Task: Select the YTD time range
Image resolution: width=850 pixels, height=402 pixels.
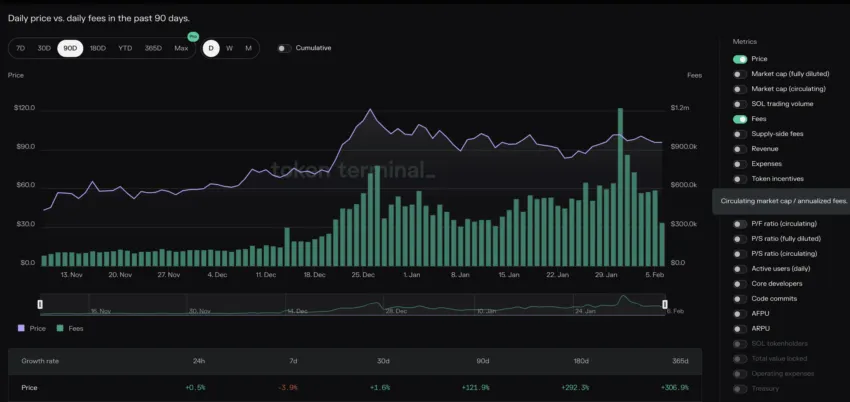Action: click(125, 48)
